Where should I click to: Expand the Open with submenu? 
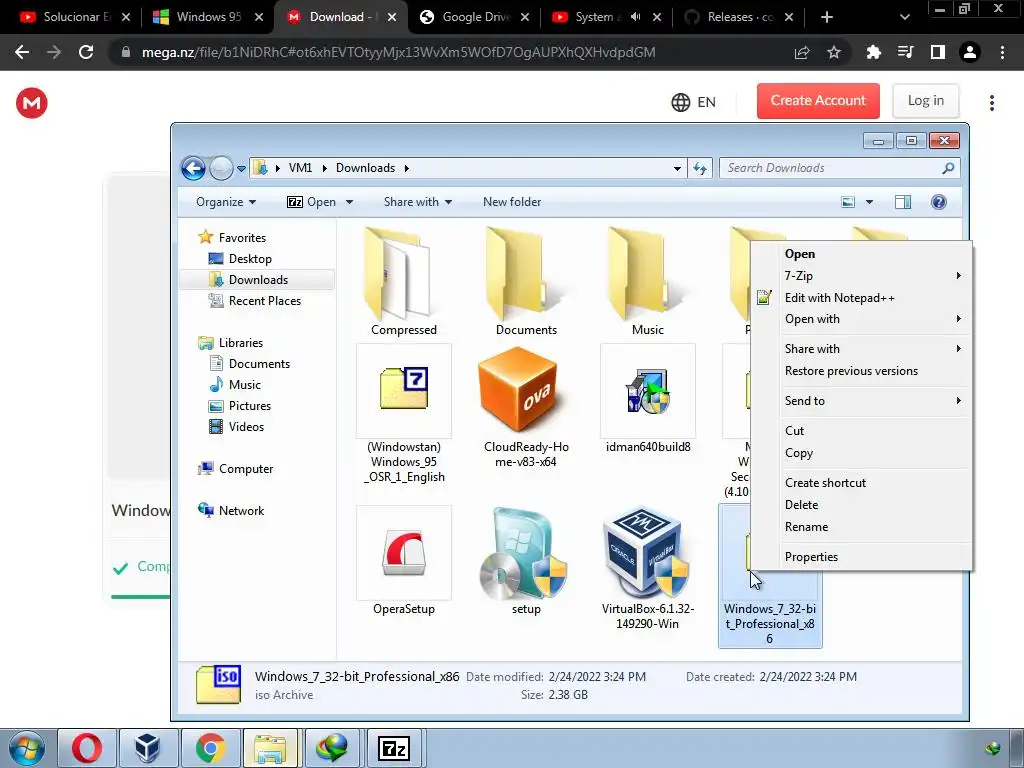[861, 319]
